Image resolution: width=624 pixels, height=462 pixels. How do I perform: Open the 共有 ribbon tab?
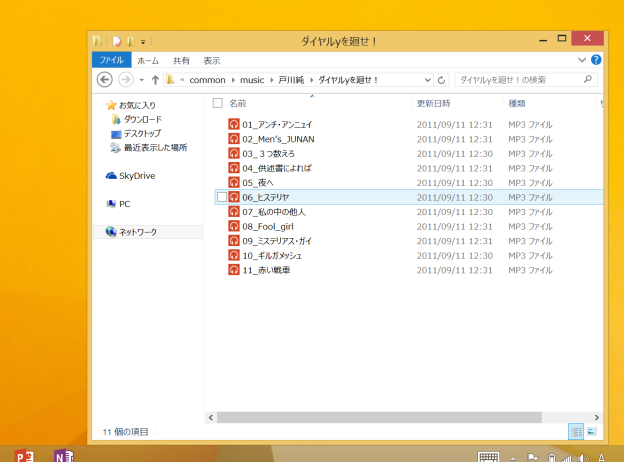tap(181, 60)
